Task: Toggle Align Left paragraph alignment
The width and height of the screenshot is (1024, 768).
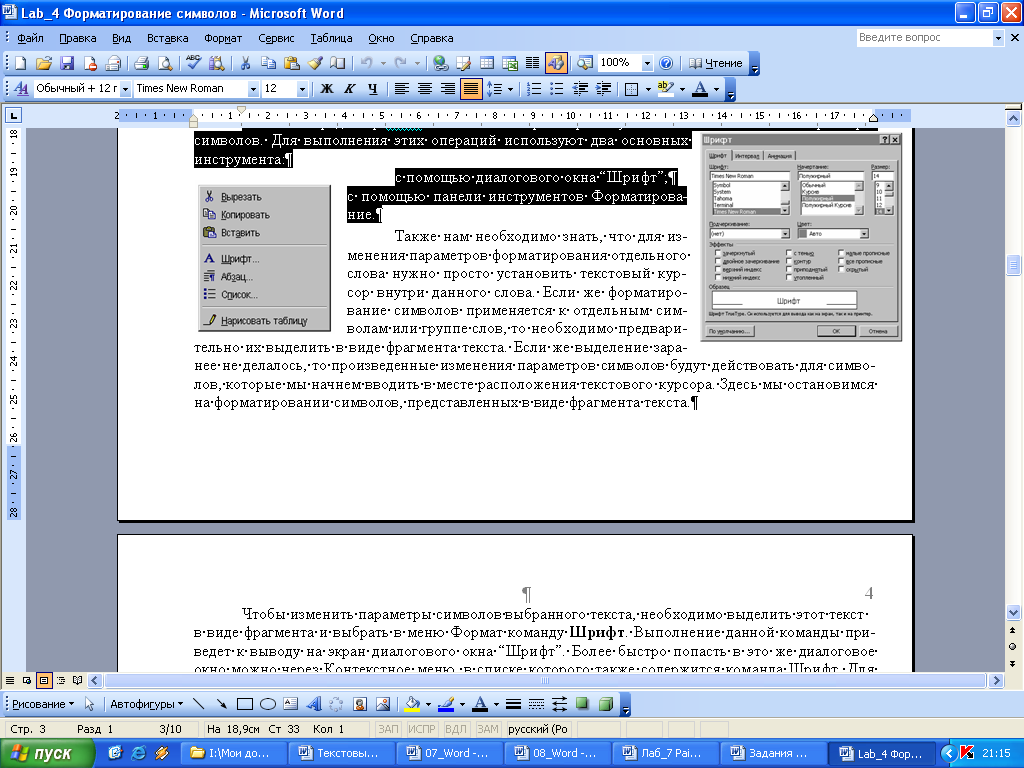Action: pos(402,88)
